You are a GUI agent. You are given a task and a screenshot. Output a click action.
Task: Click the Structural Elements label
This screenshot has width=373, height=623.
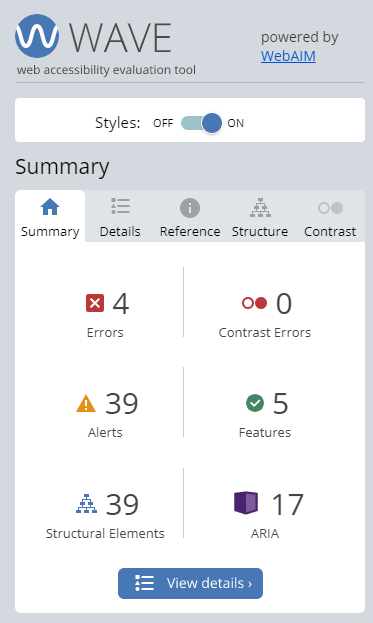(105, 533)
